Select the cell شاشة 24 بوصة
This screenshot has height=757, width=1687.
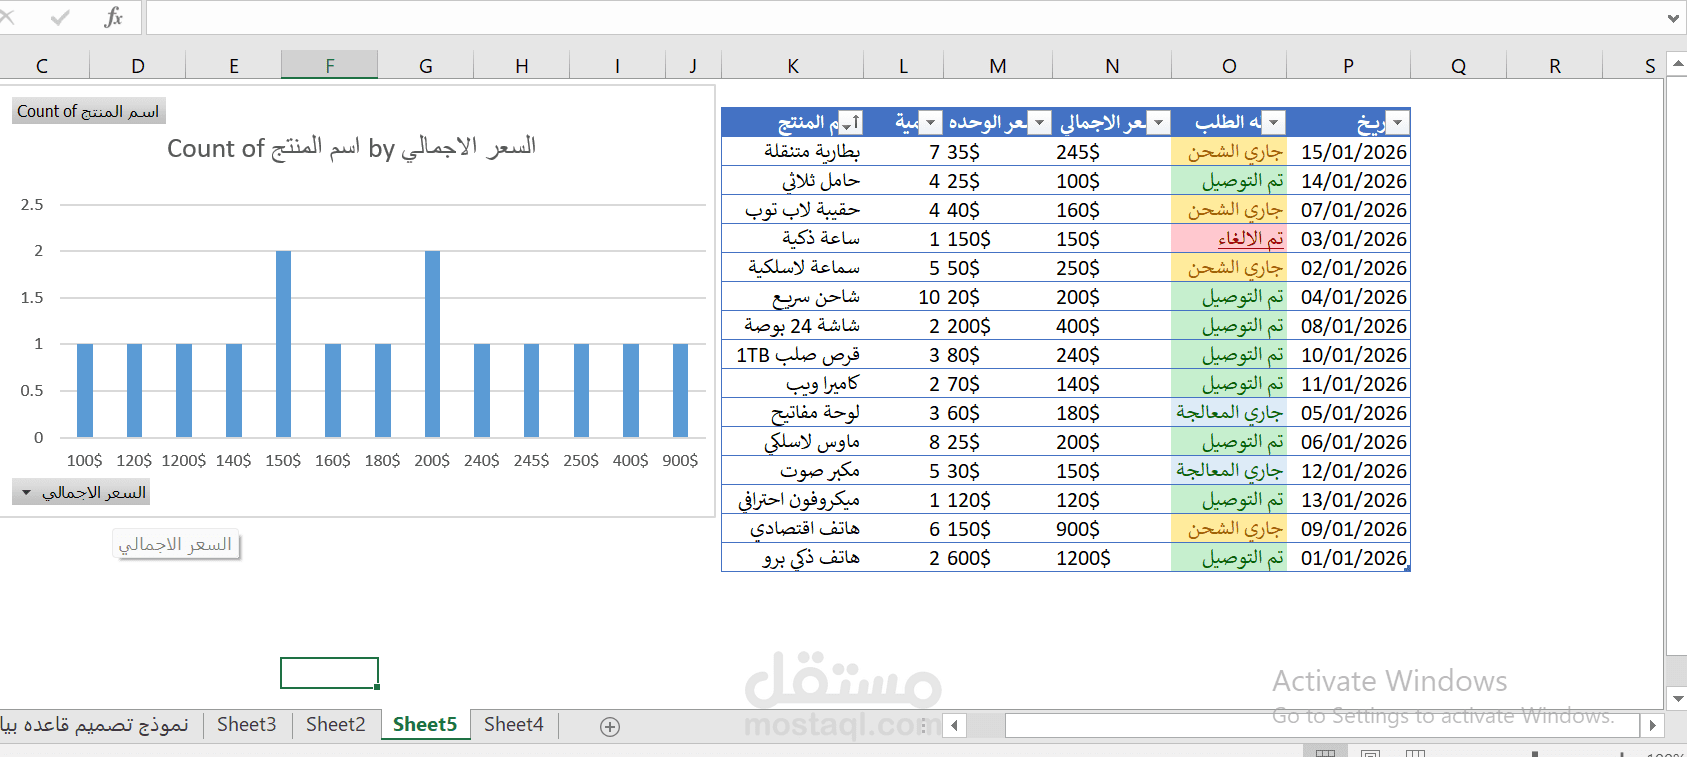(x=792, y=326)
